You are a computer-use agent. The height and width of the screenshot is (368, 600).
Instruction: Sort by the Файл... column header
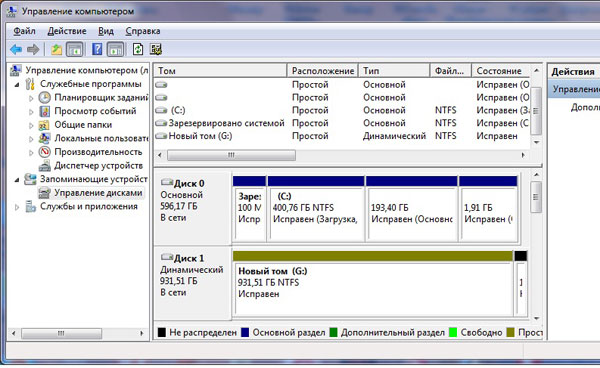(x=450, y=71)
